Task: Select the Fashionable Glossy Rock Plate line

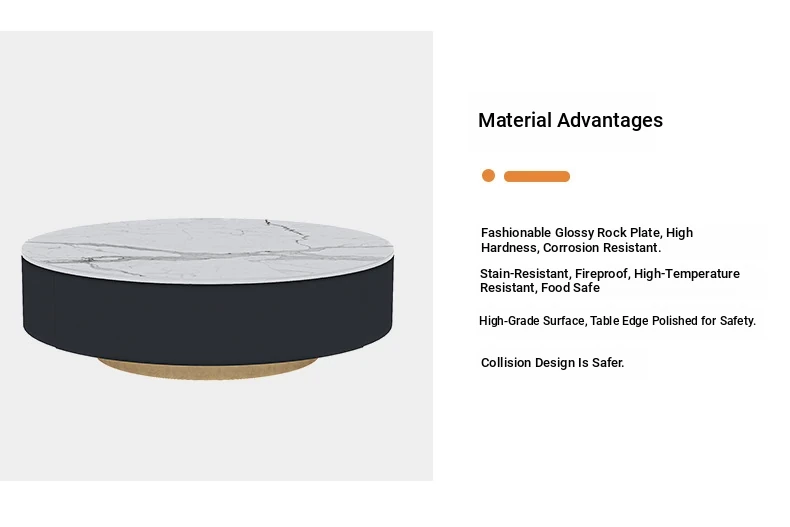Action: [x=586, y=233]
